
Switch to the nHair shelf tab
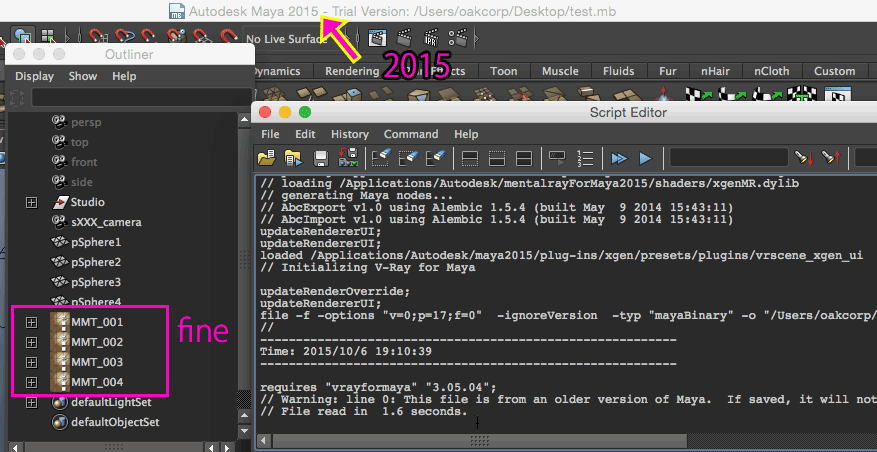[x=716, y=71]
